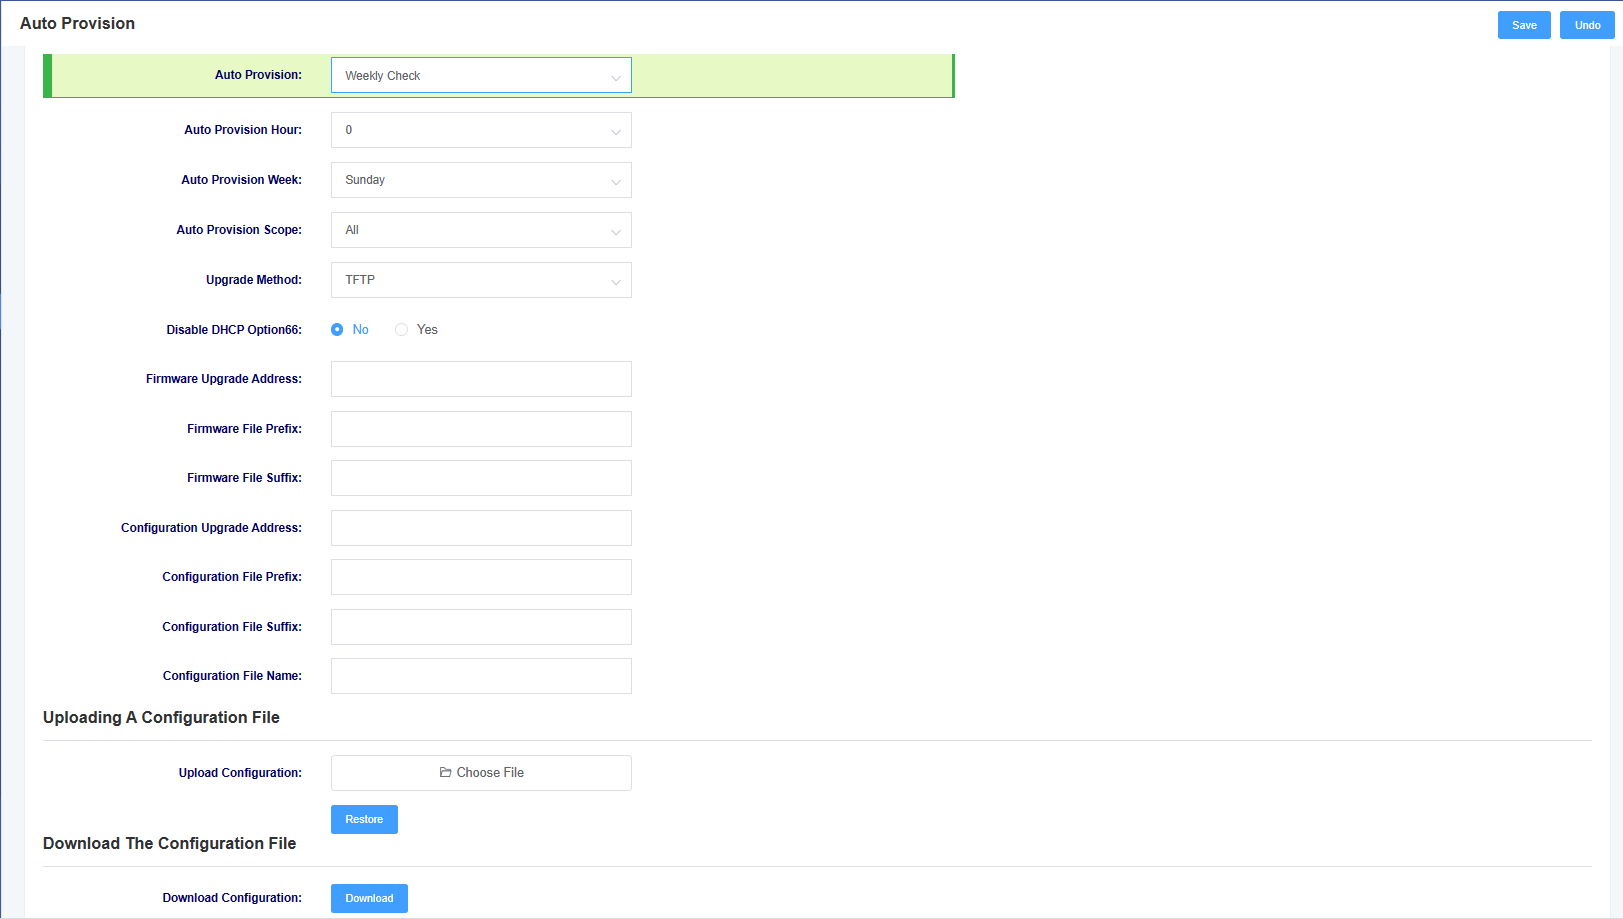This screenshot has width=1623, height=919.
Task: Click the Uploading A Configuration File heading
Action: pyautogui.click(x=161, y=718)
